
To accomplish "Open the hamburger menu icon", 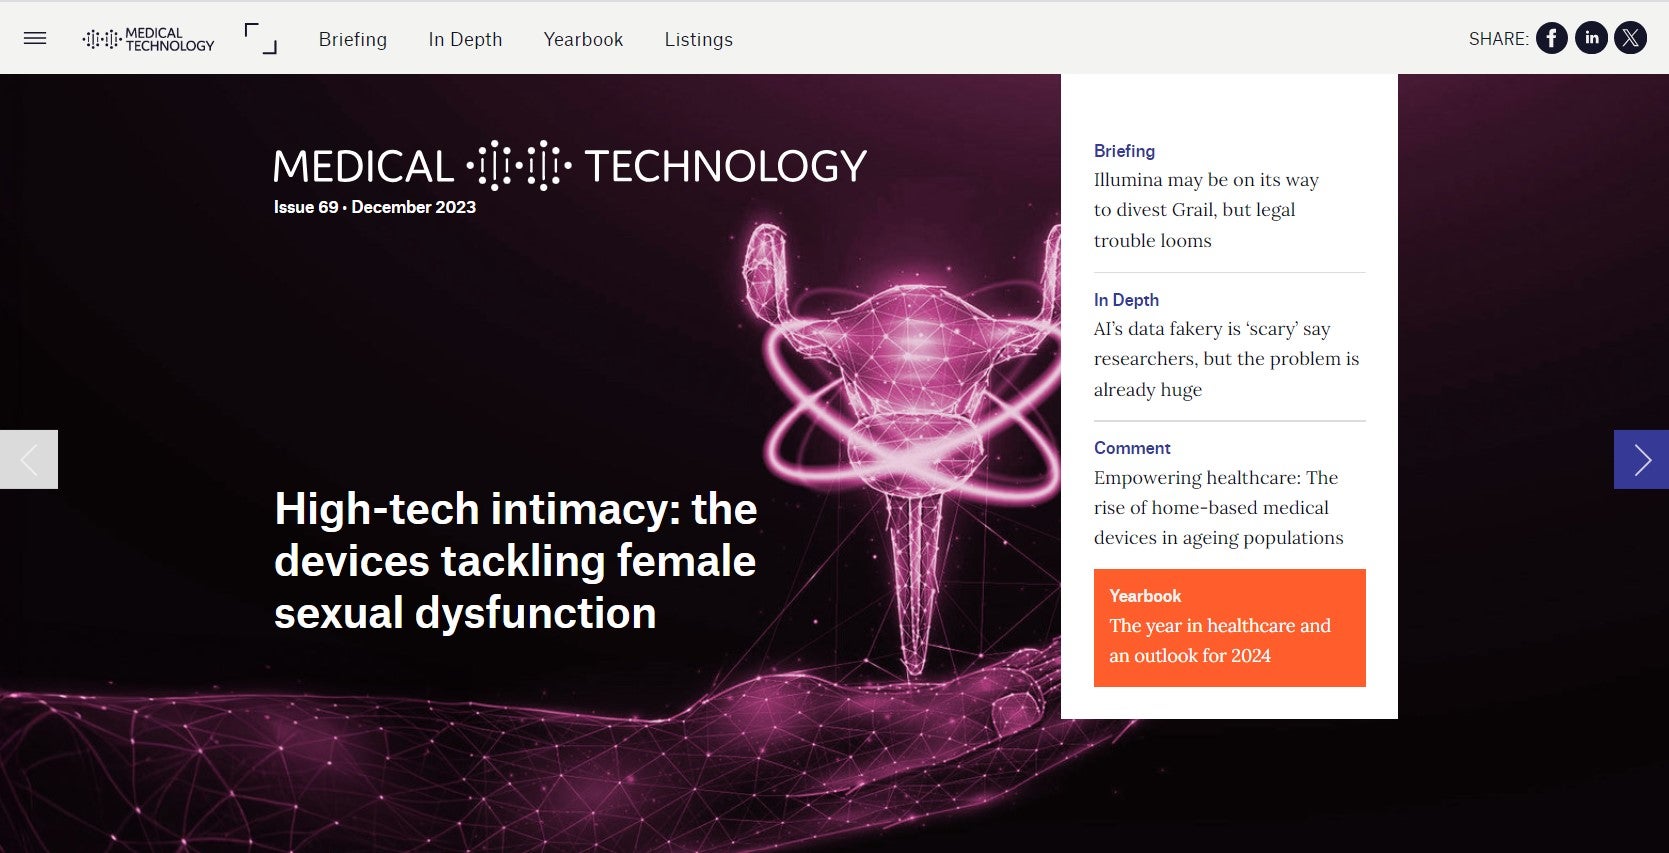I will tap(35, 39).
